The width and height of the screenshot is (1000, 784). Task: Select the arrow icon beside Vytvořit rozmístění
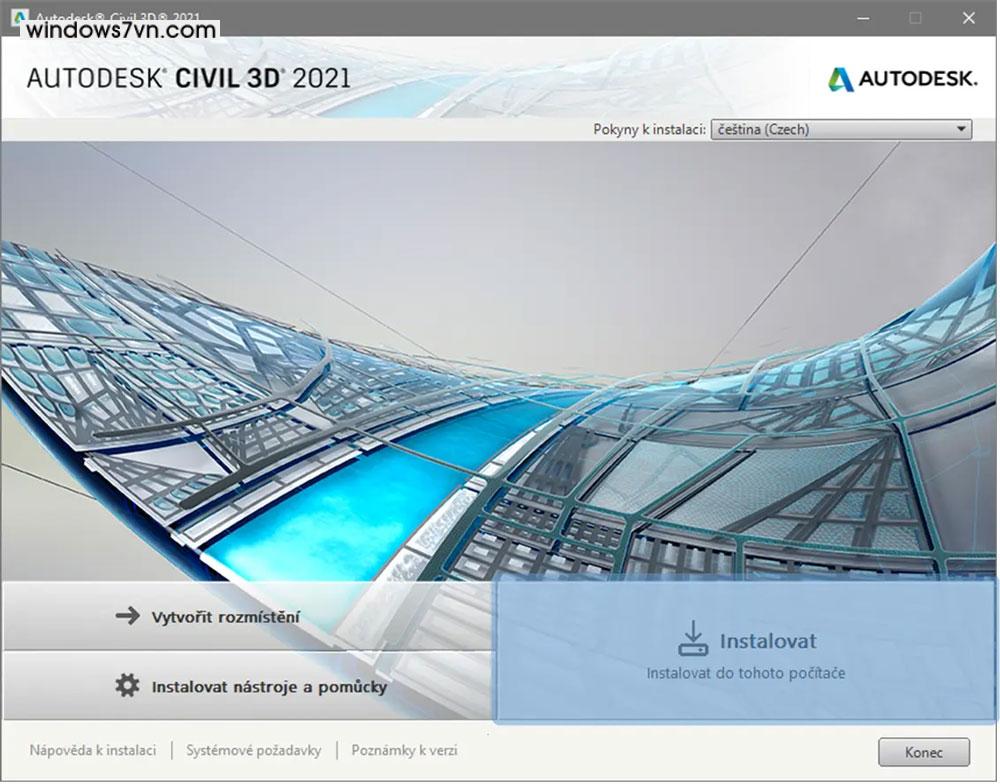point(123,616)
